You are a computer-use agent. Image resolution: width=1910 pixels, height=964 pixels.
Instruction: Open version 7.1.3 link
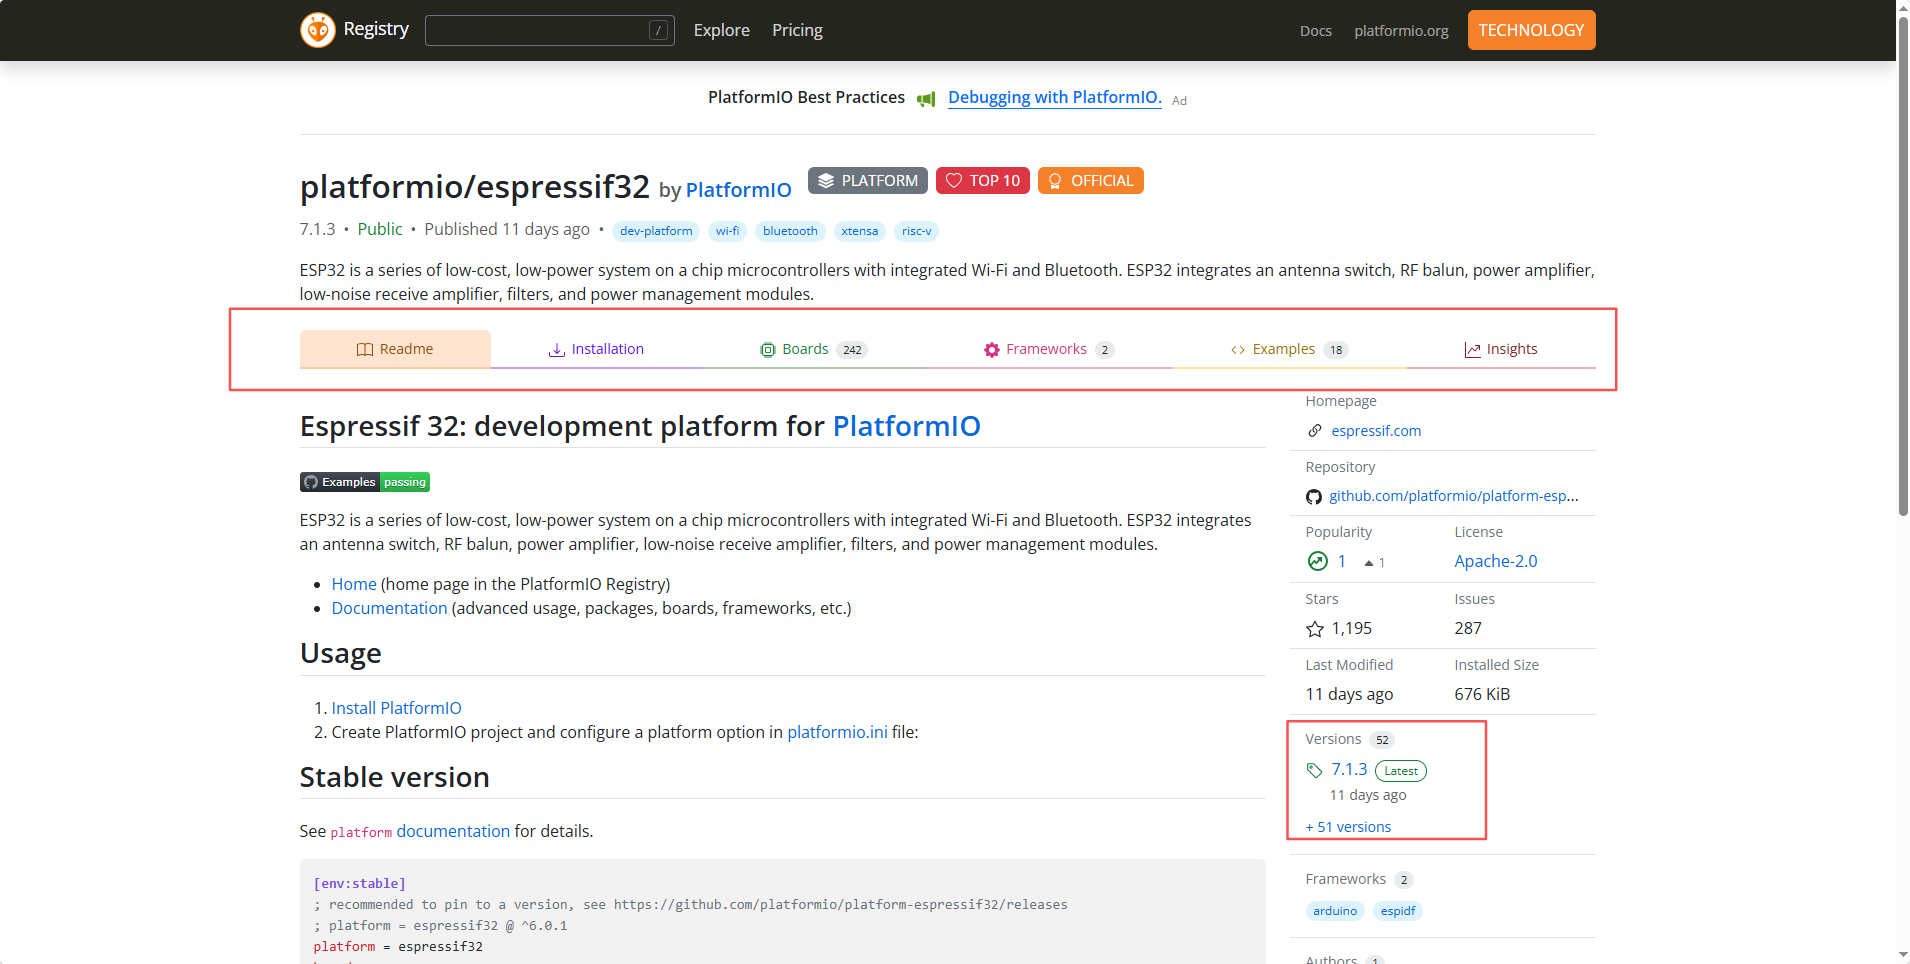[x=1349, y=769]
